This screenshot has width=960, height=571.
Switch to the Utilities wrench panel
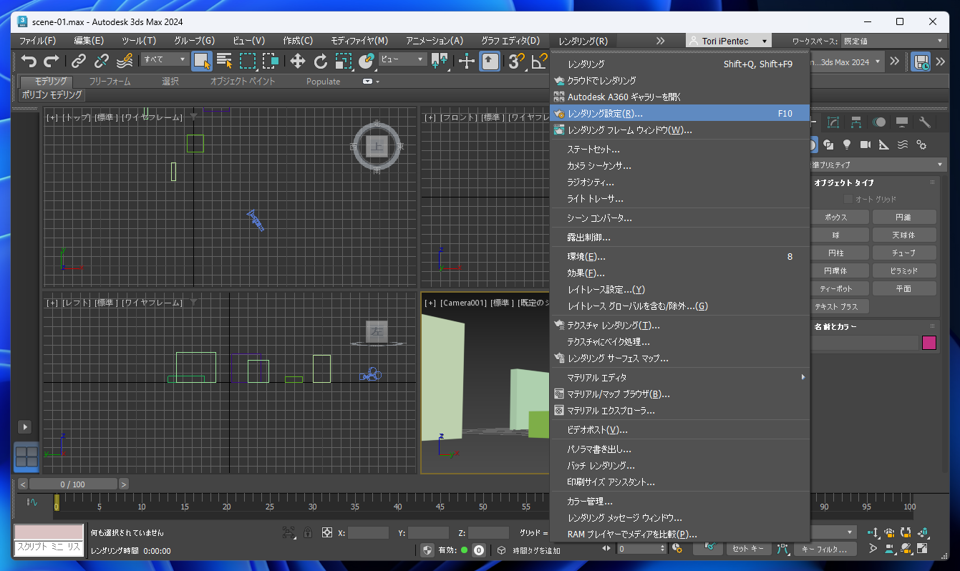click(x=925, y=122)
